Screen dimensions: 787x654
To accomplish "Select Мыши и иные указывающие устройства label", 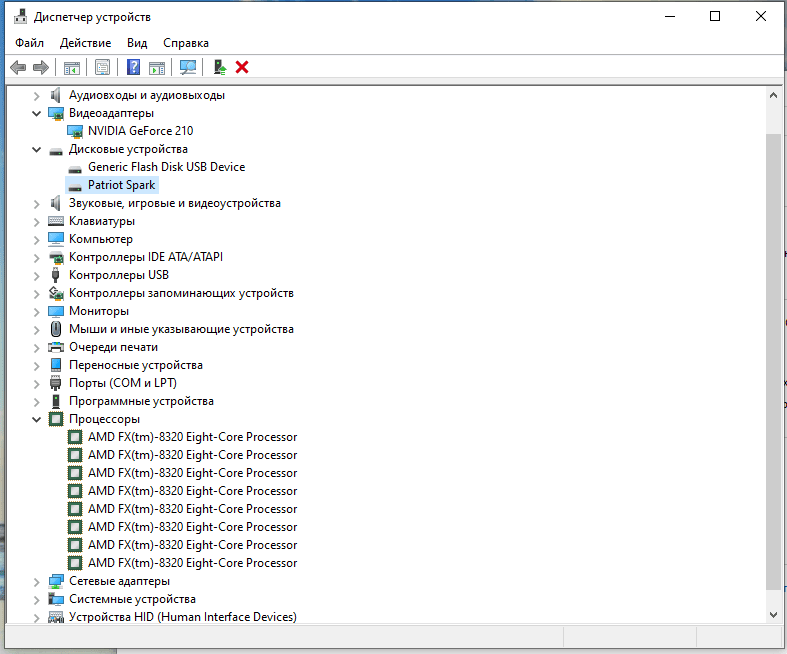I will [x=181, y=329].
